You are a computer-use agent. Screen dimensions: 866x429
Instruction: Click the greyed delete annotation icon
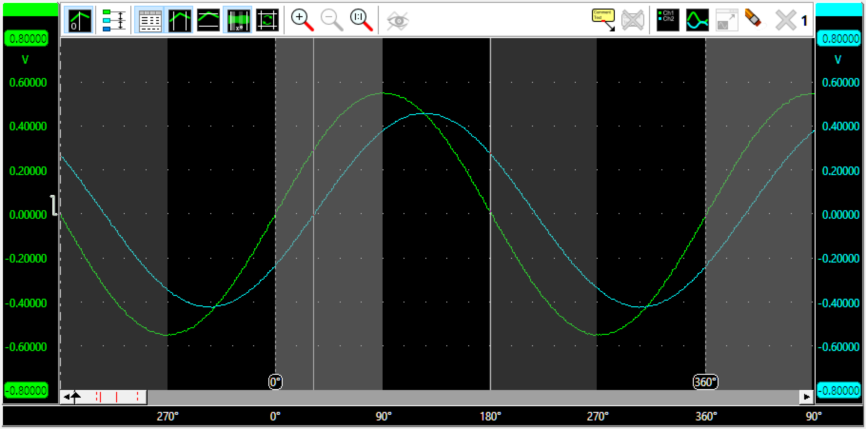coord(632,20)
